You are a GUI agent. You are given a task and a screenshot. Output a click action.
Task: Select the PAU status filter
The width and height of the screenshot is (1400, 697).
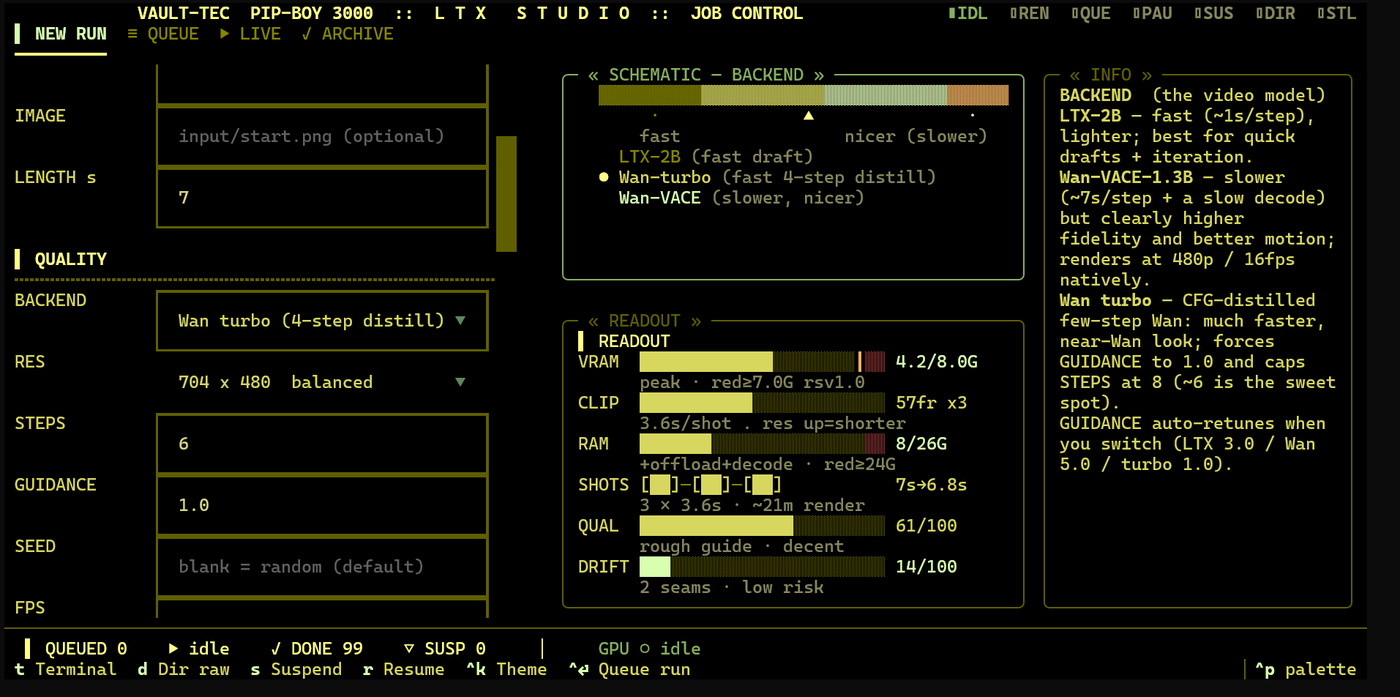coord(1152,14)
